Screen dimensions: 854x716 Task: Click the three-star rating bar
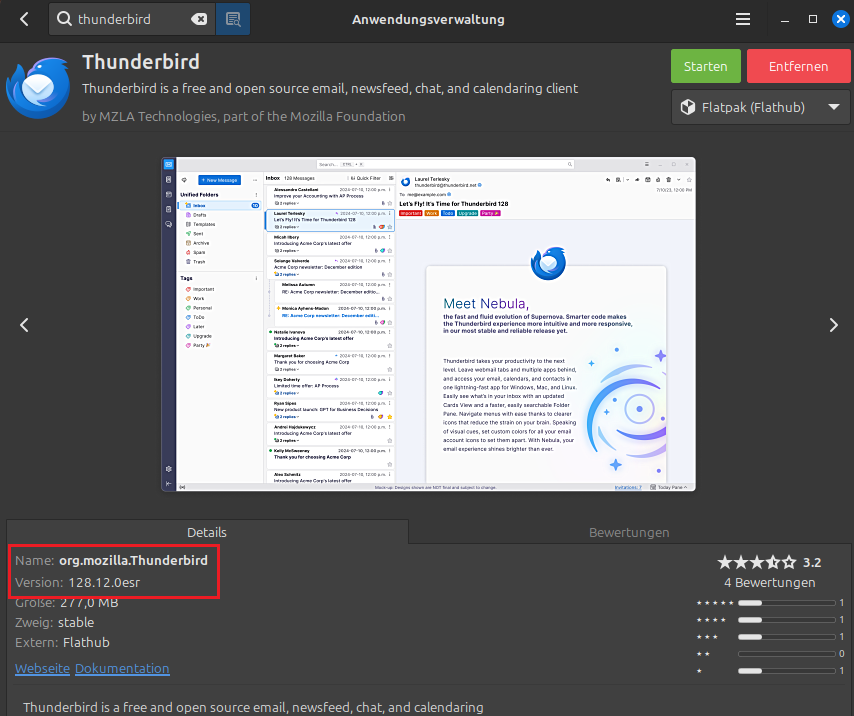[786, 637]
